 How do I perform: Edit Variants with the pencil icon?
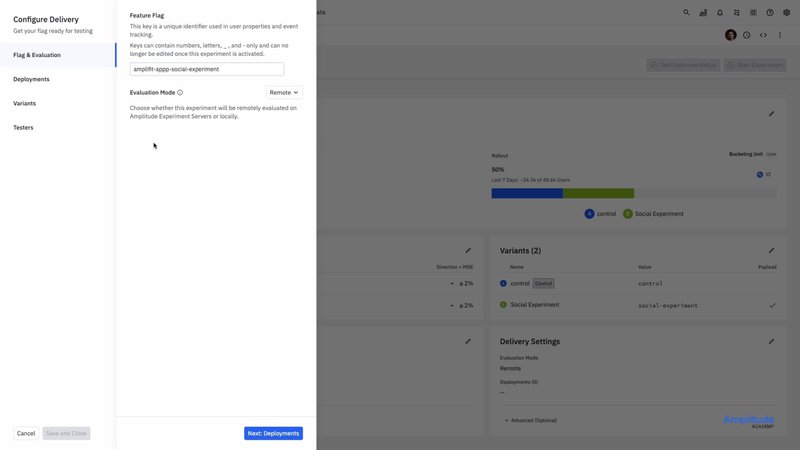coord(770,250)
